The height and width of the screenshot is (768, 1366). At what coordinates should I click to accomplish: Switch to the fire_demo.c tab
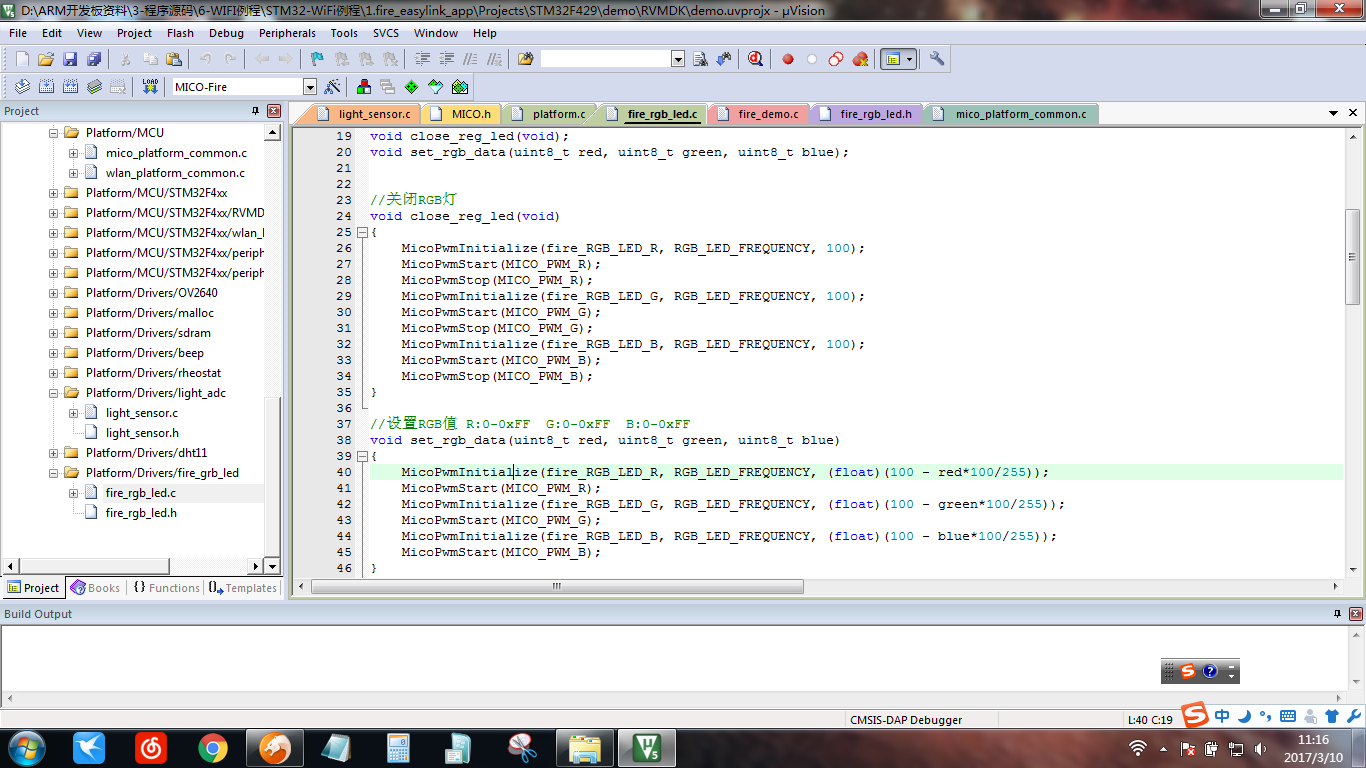click(x=767, y=114)
